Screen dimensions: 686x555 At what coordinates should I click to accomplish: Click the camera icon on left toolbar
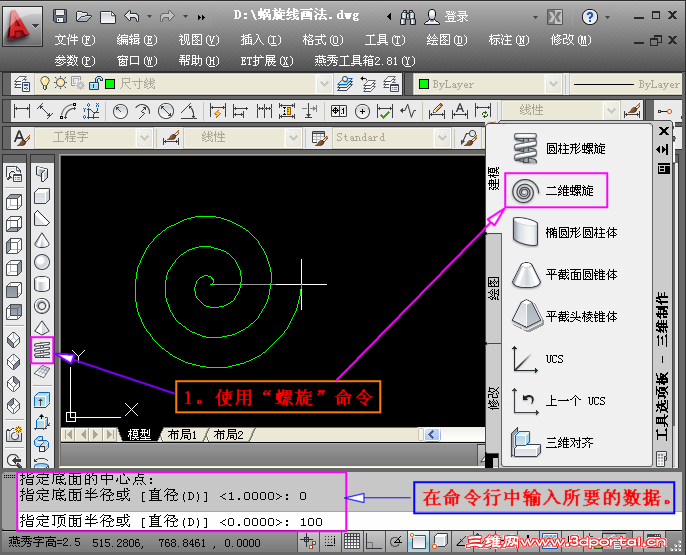click(14, 434)
